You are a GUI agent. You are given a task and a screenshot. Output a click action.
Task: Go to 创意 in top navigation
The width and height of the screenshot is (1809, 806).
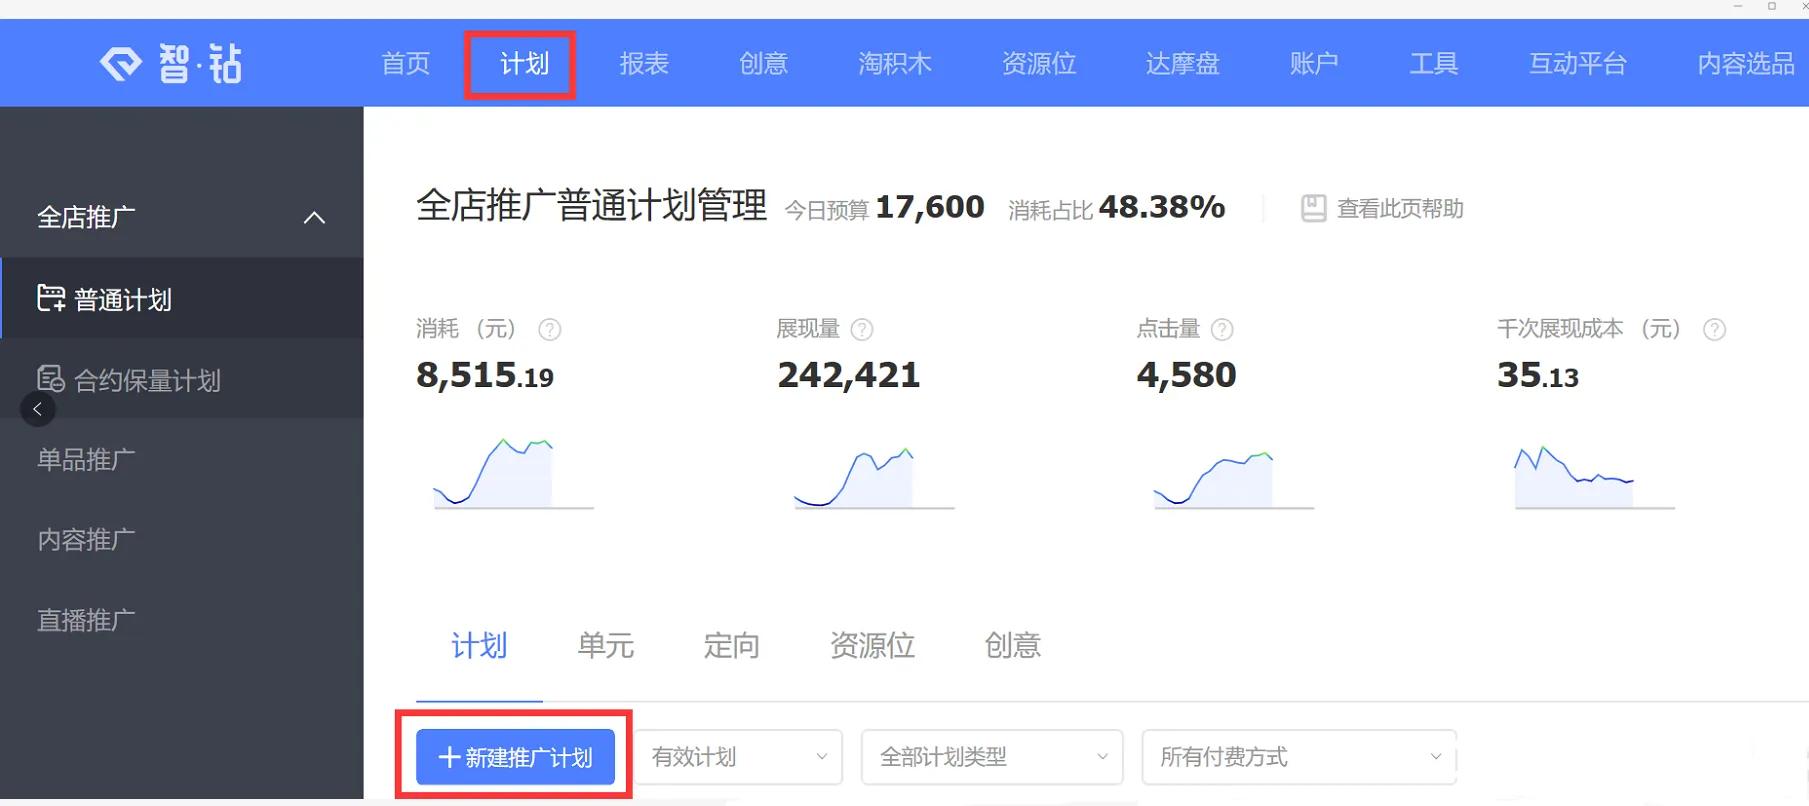(763, 64)
